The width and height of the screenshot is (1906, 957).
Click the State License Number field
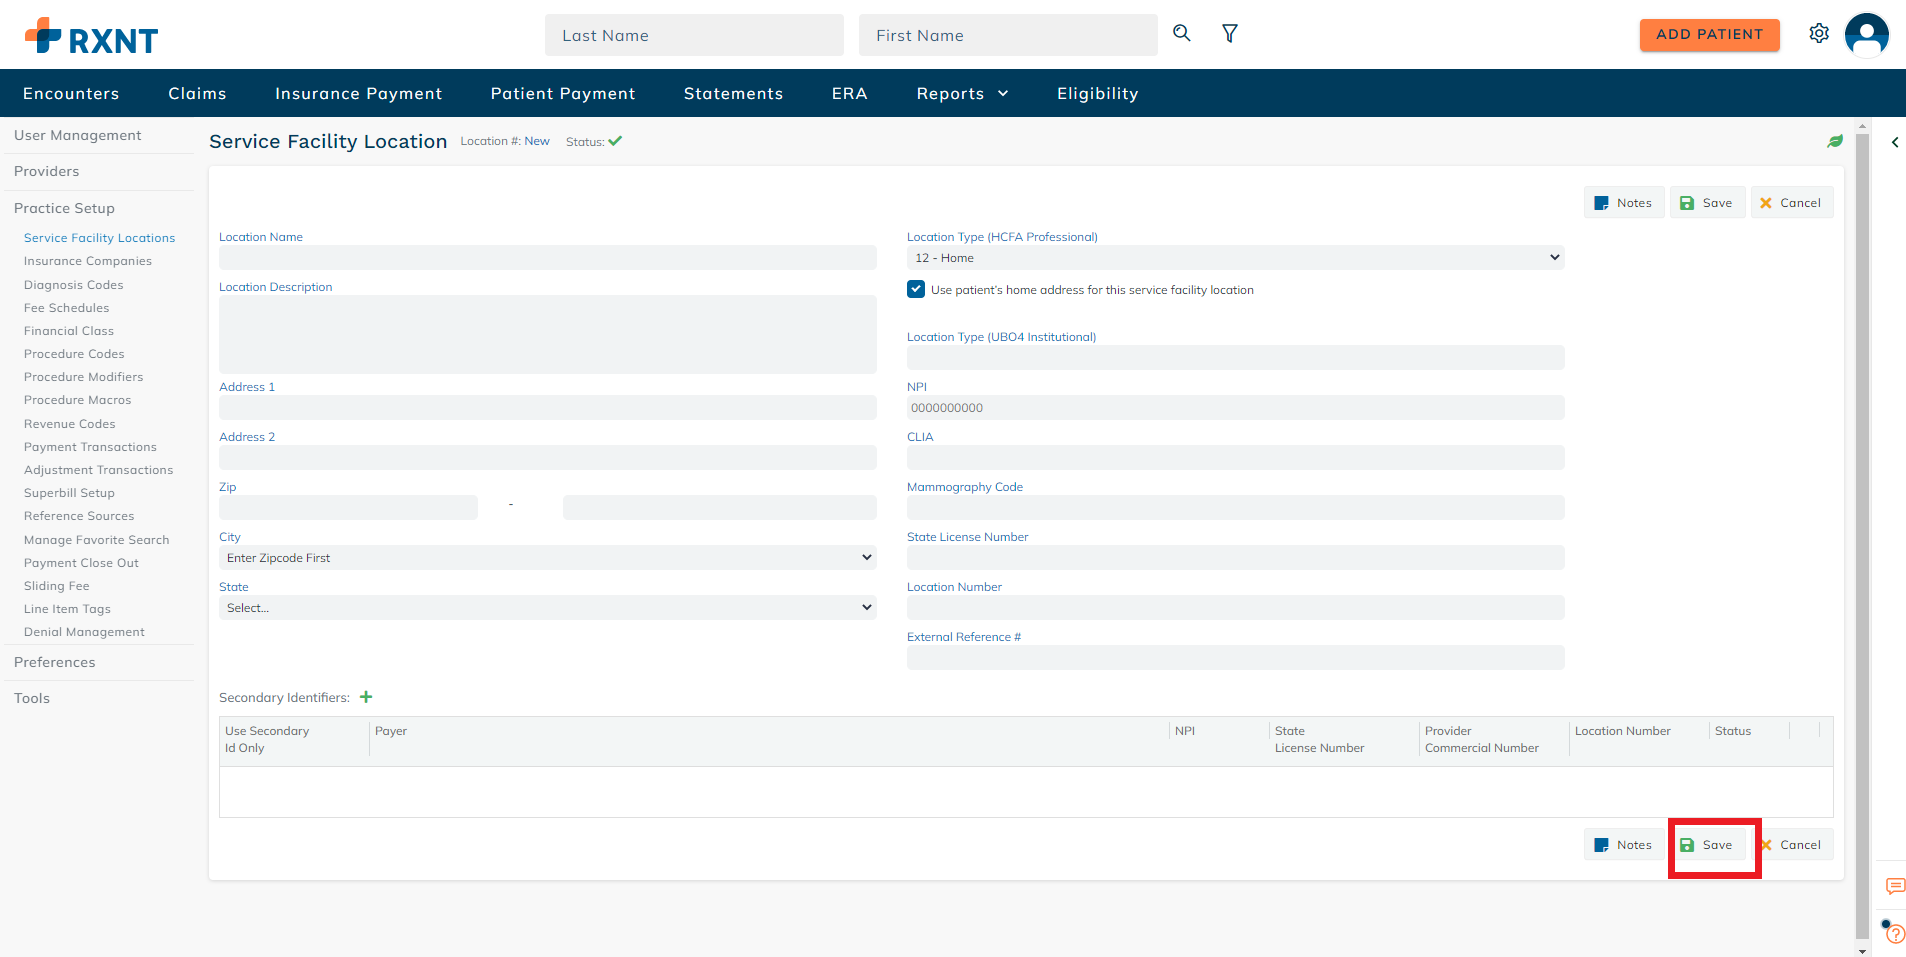point(1235,558)
